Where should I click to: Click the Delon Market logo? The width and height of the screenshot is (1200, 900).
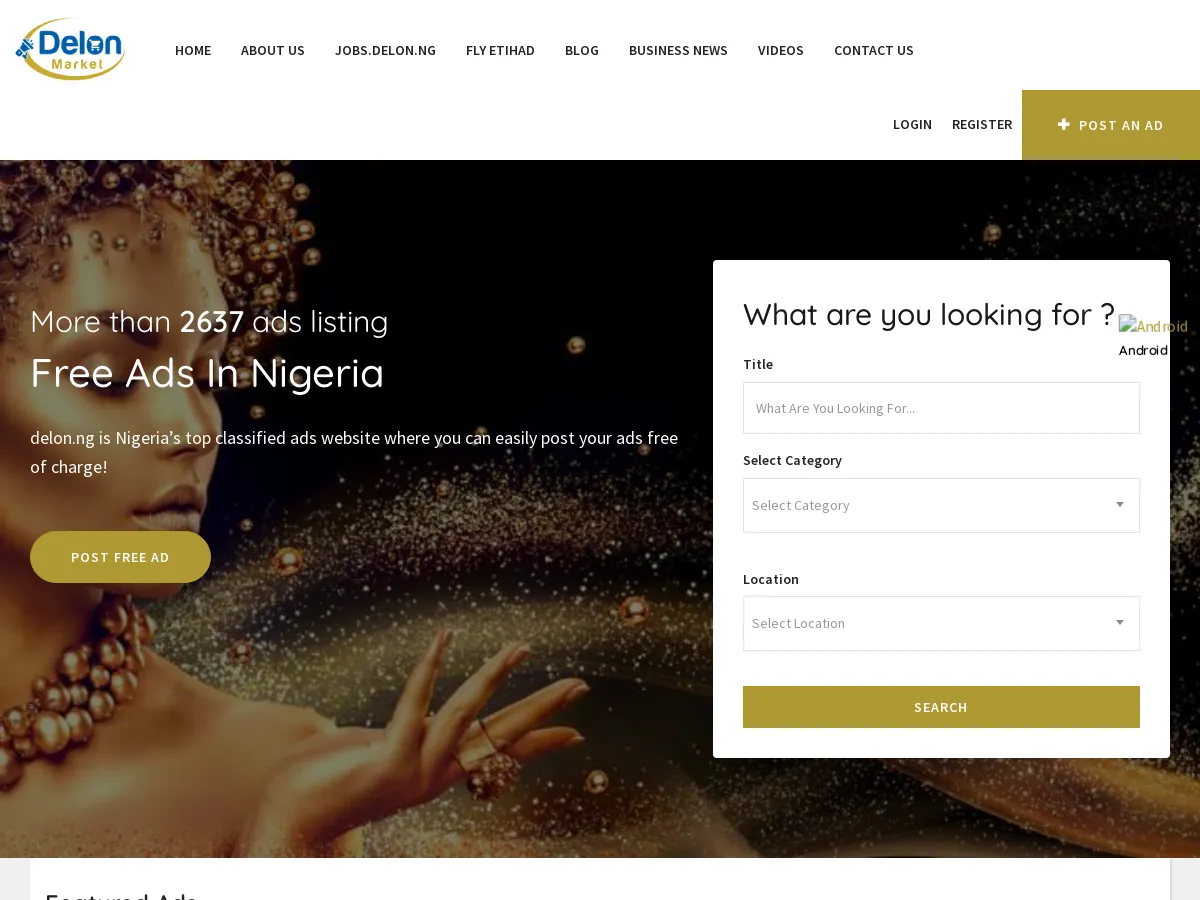tap(70, 49)
